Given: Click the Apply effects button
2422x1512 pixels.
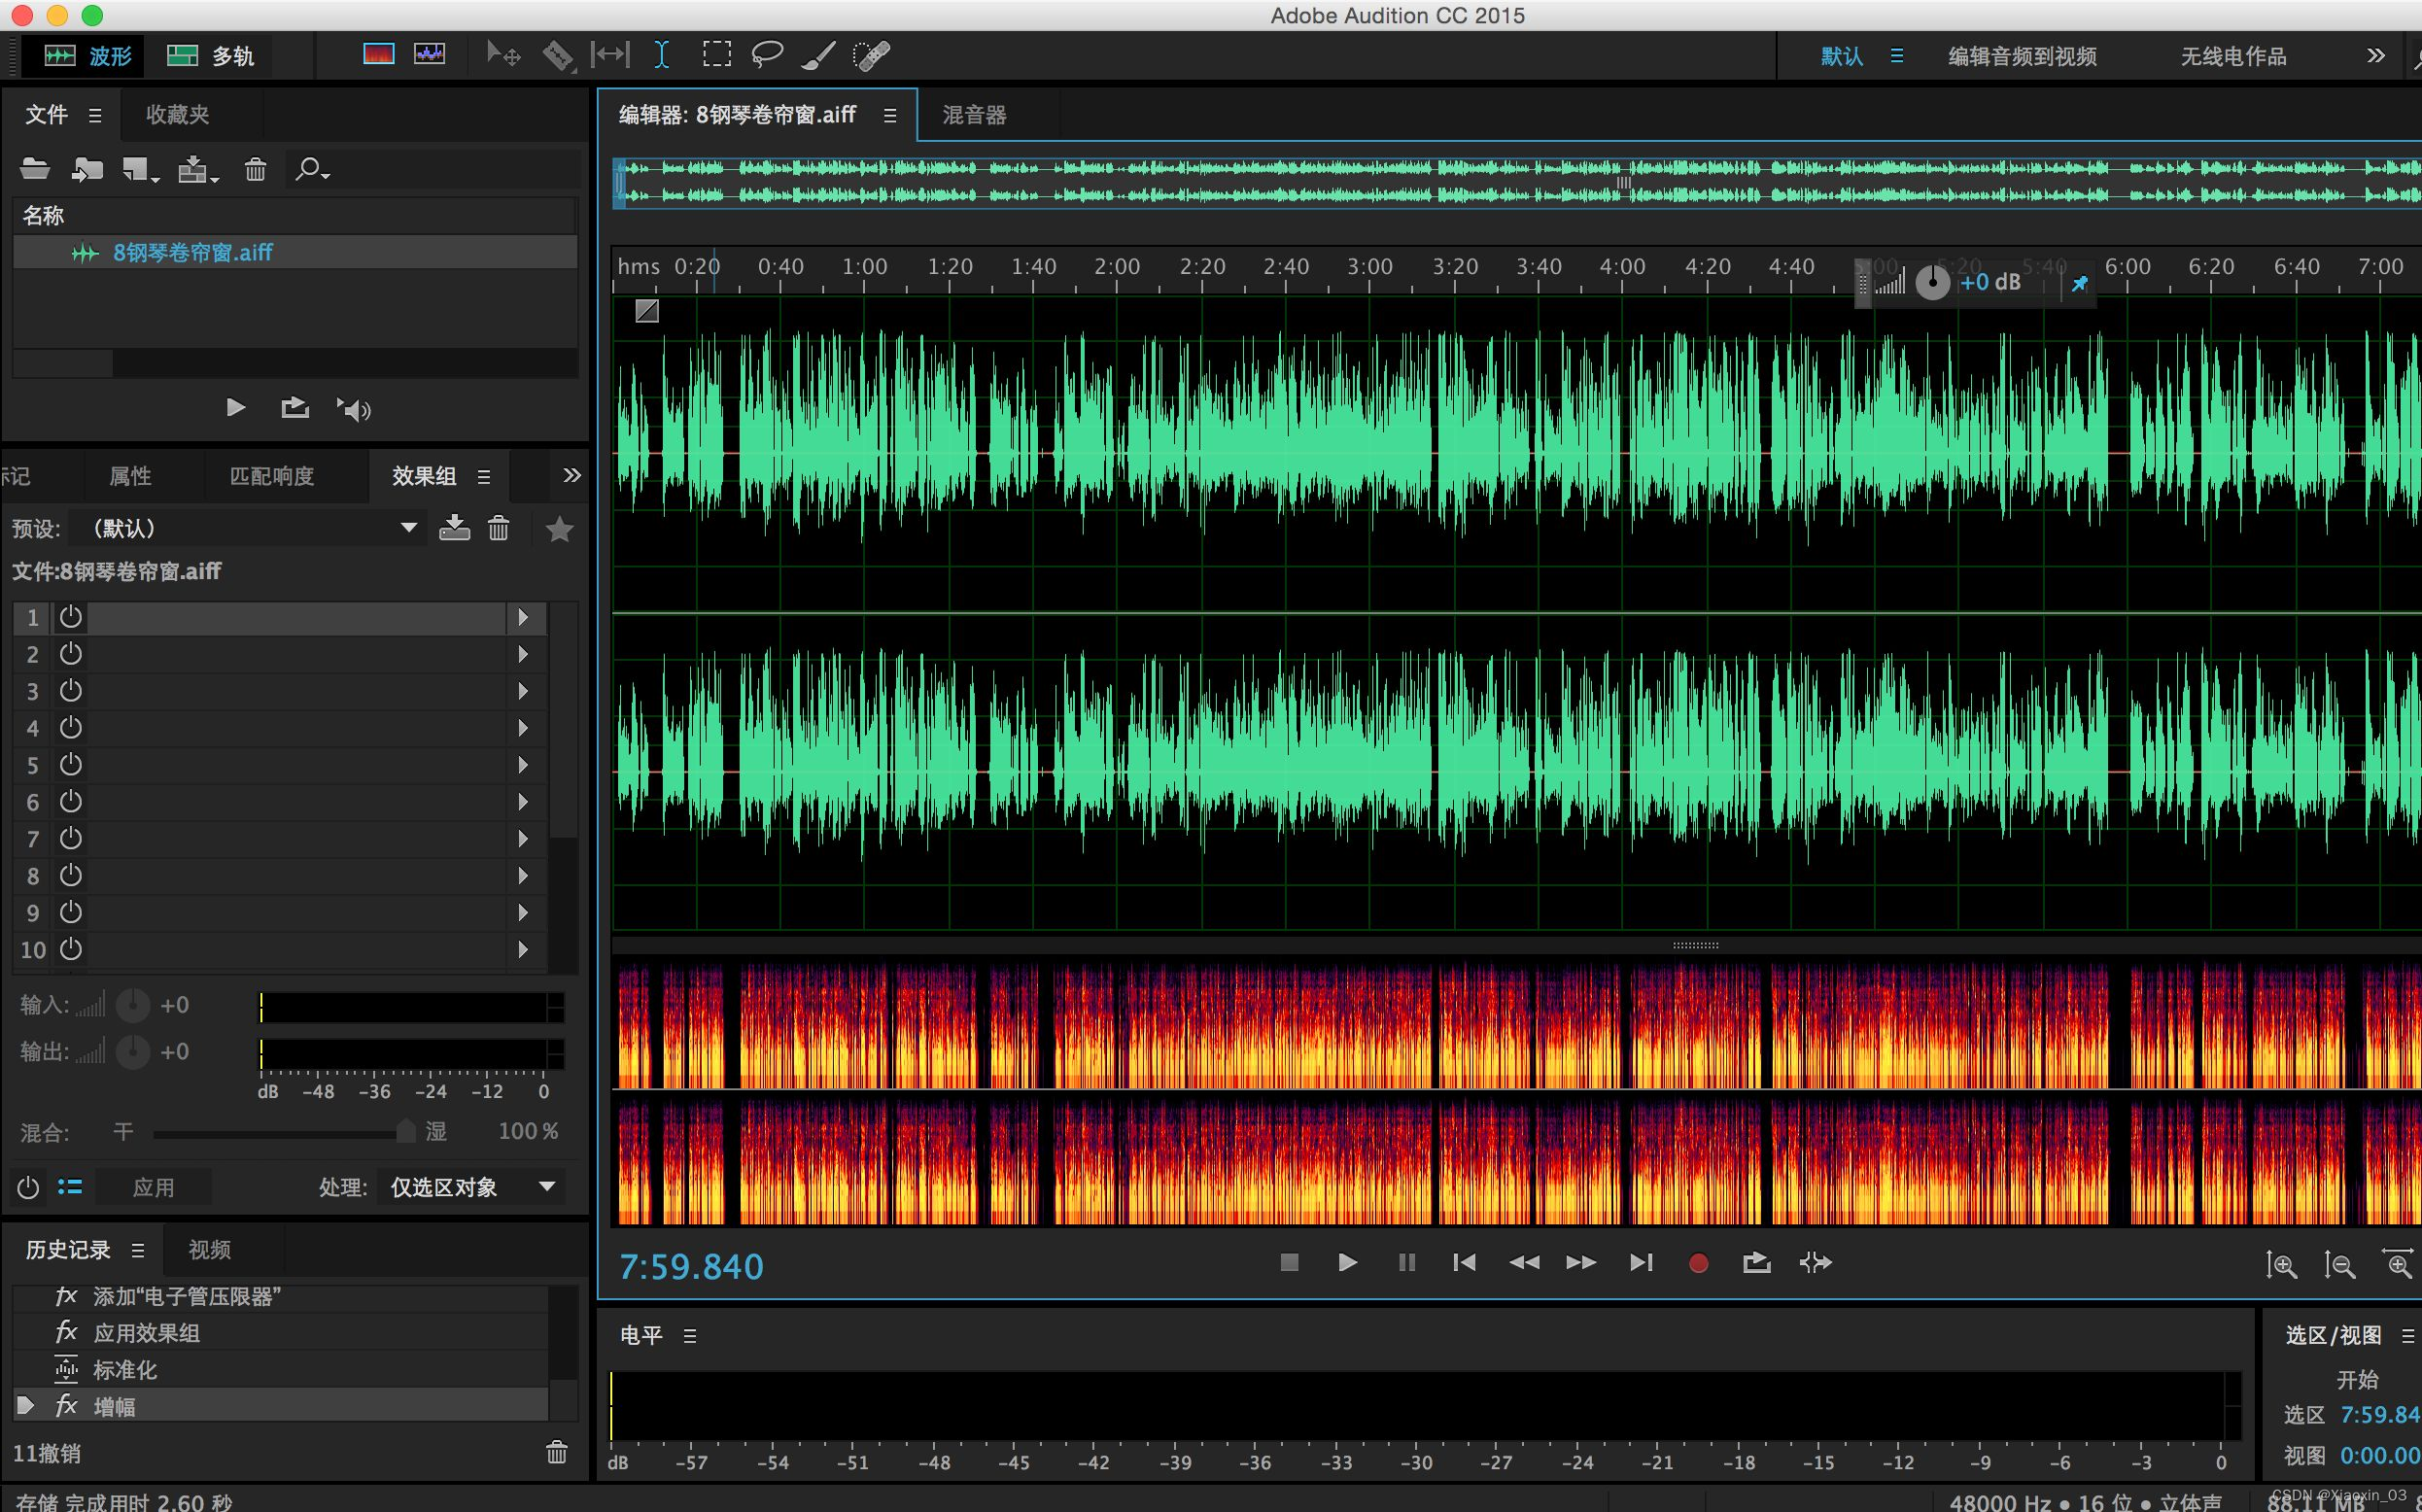Looking at the screenshot, I should tap(153, 1187).
